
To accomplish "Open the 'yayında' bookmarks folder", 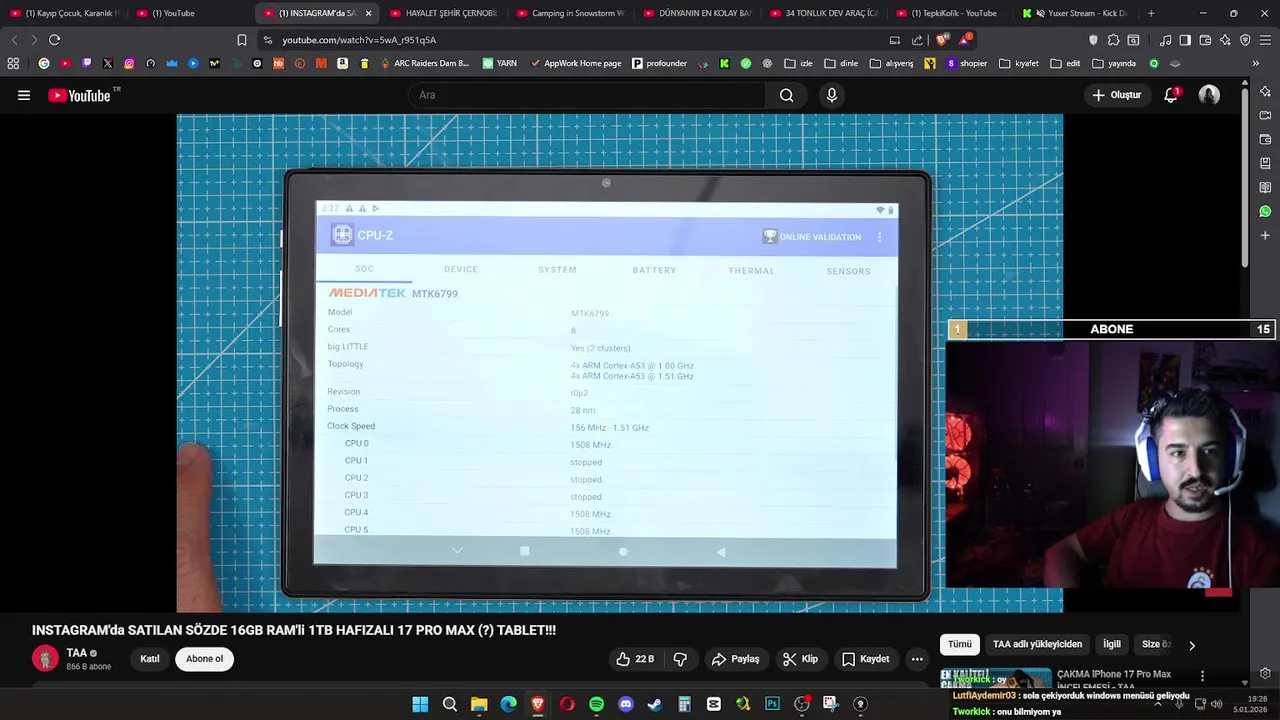I will 1115,63.
